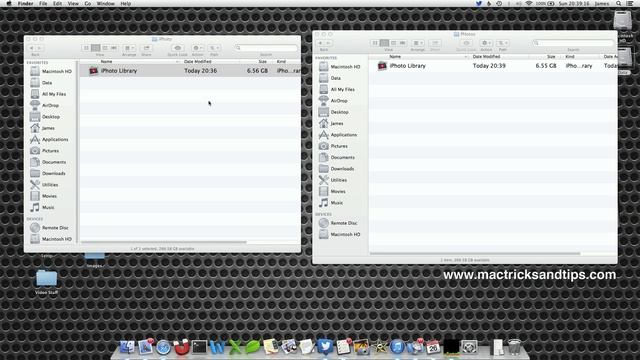
Task: Switch left window to Cover Flow view
Action: click(114, 48)
